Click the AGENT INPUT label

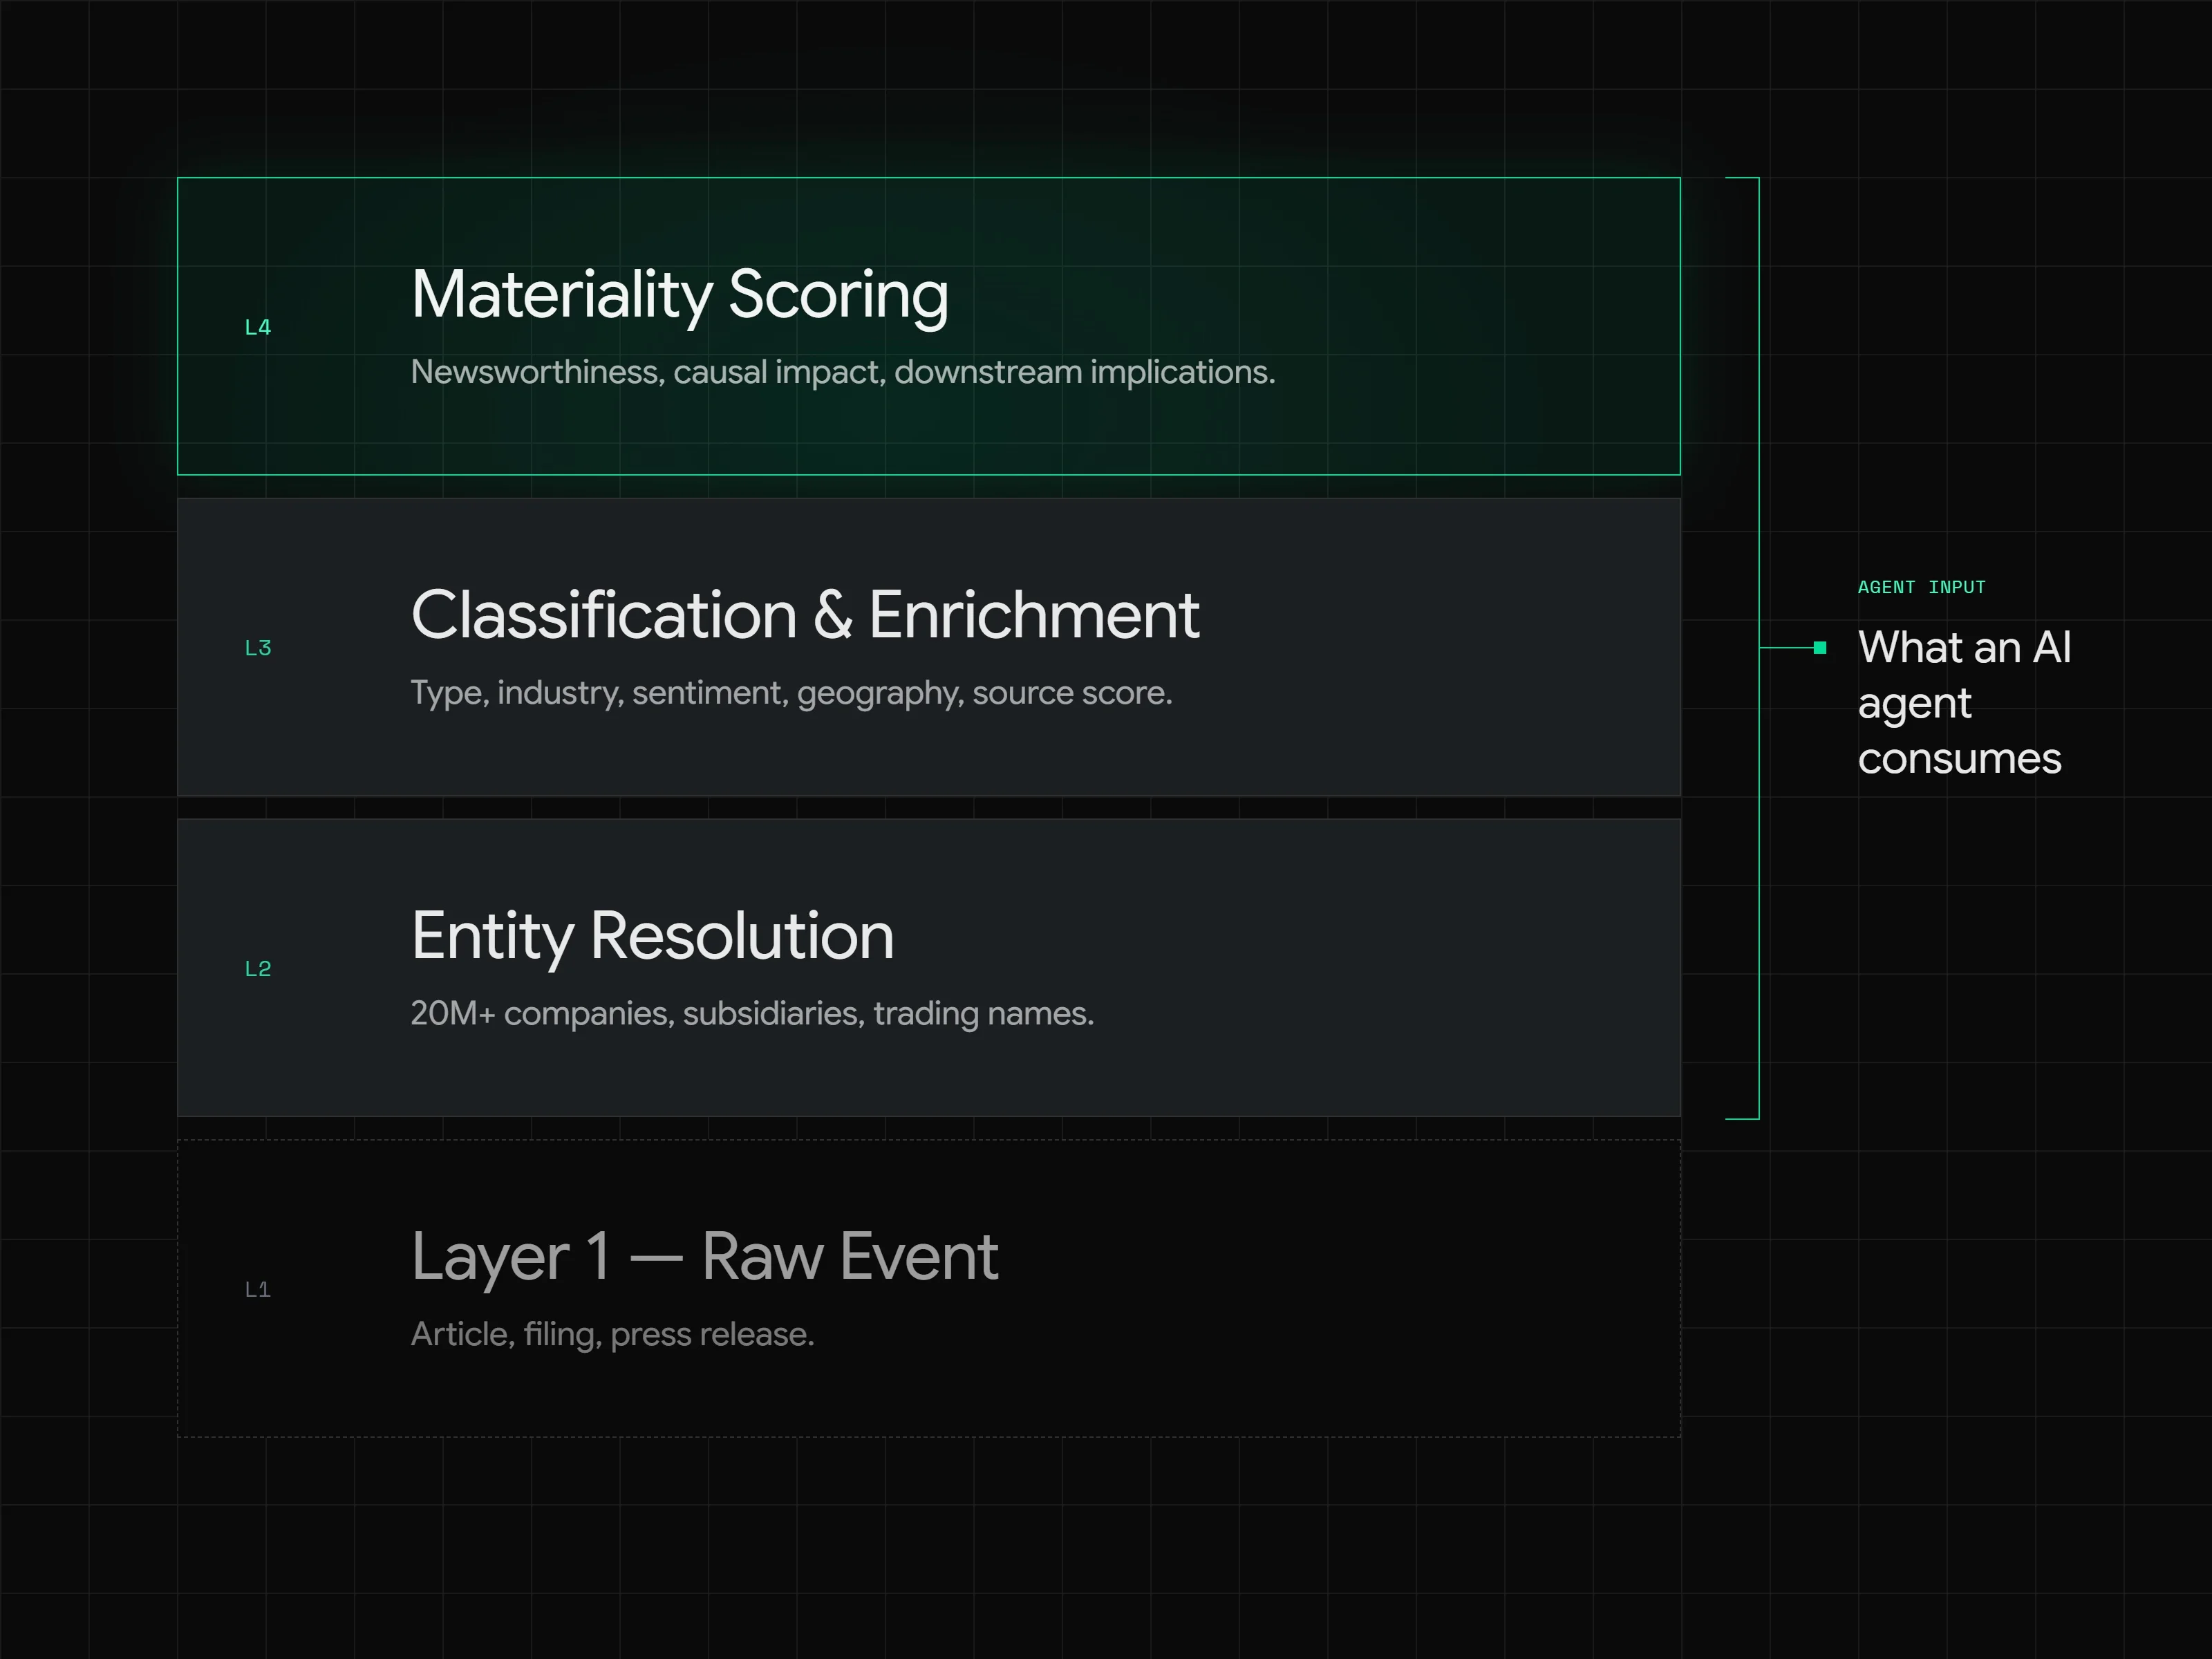point(1921,587)
